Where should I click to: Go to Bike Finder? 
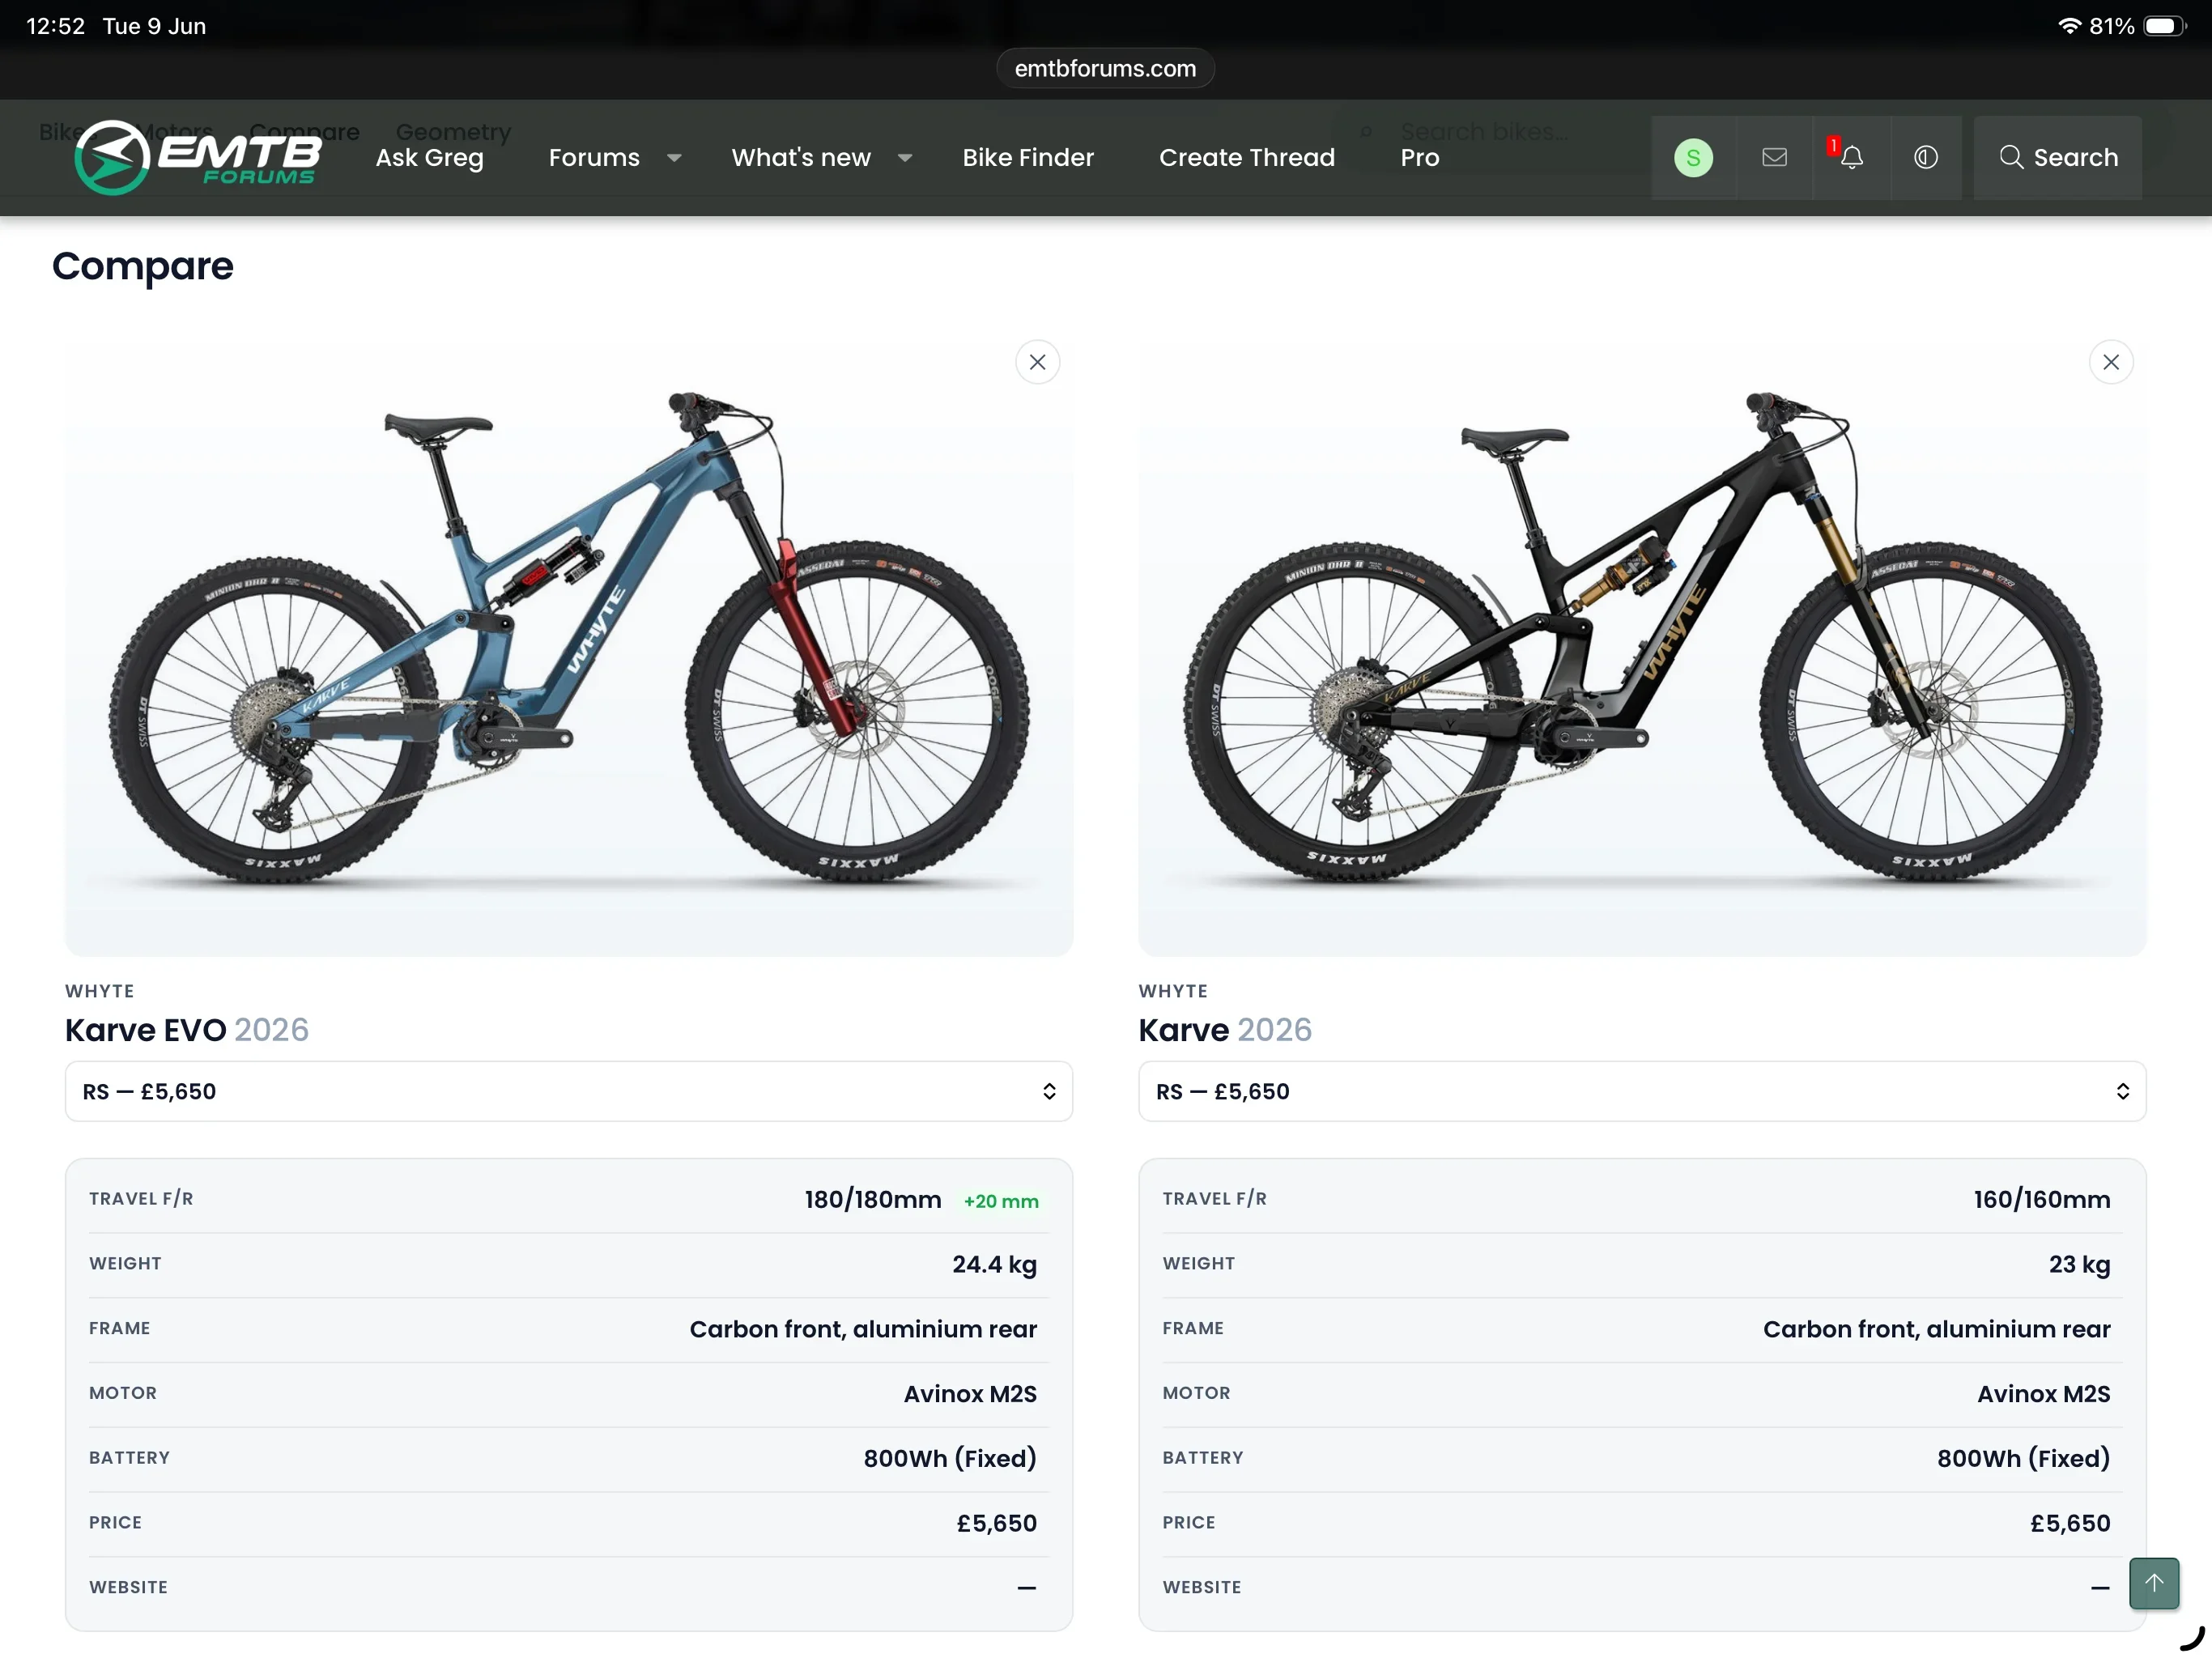(1028, 157)
